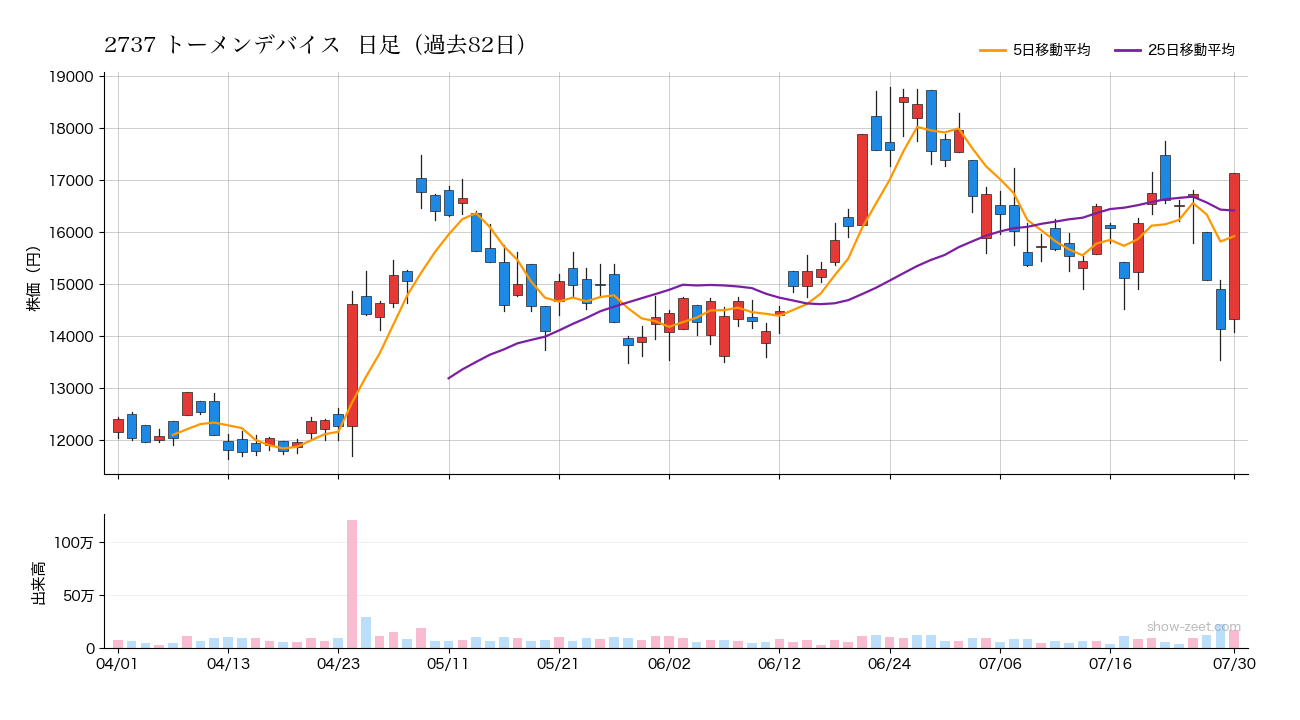
Task: Click the 12000 price axis label
Action: (x=71, y=441)
